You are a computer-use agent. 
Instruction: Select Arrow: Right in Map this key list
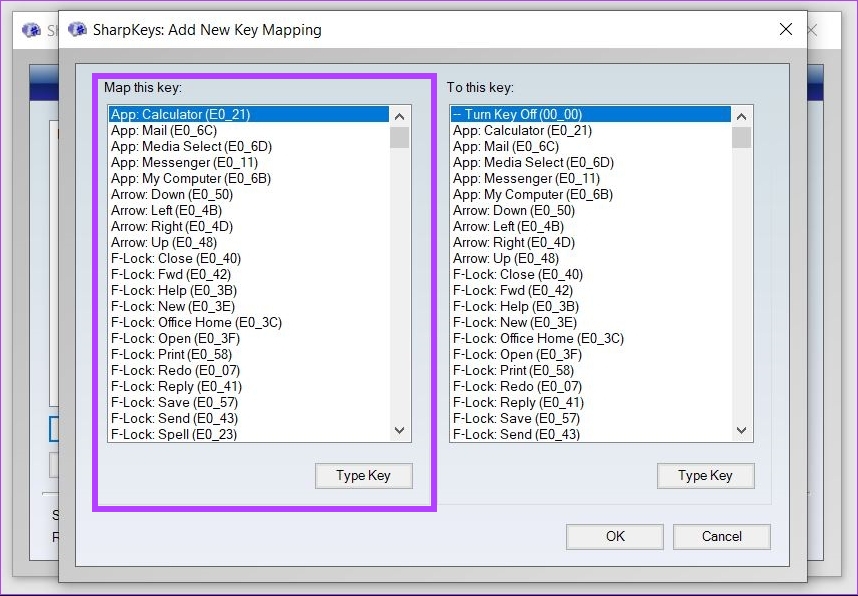pos(249,226)
